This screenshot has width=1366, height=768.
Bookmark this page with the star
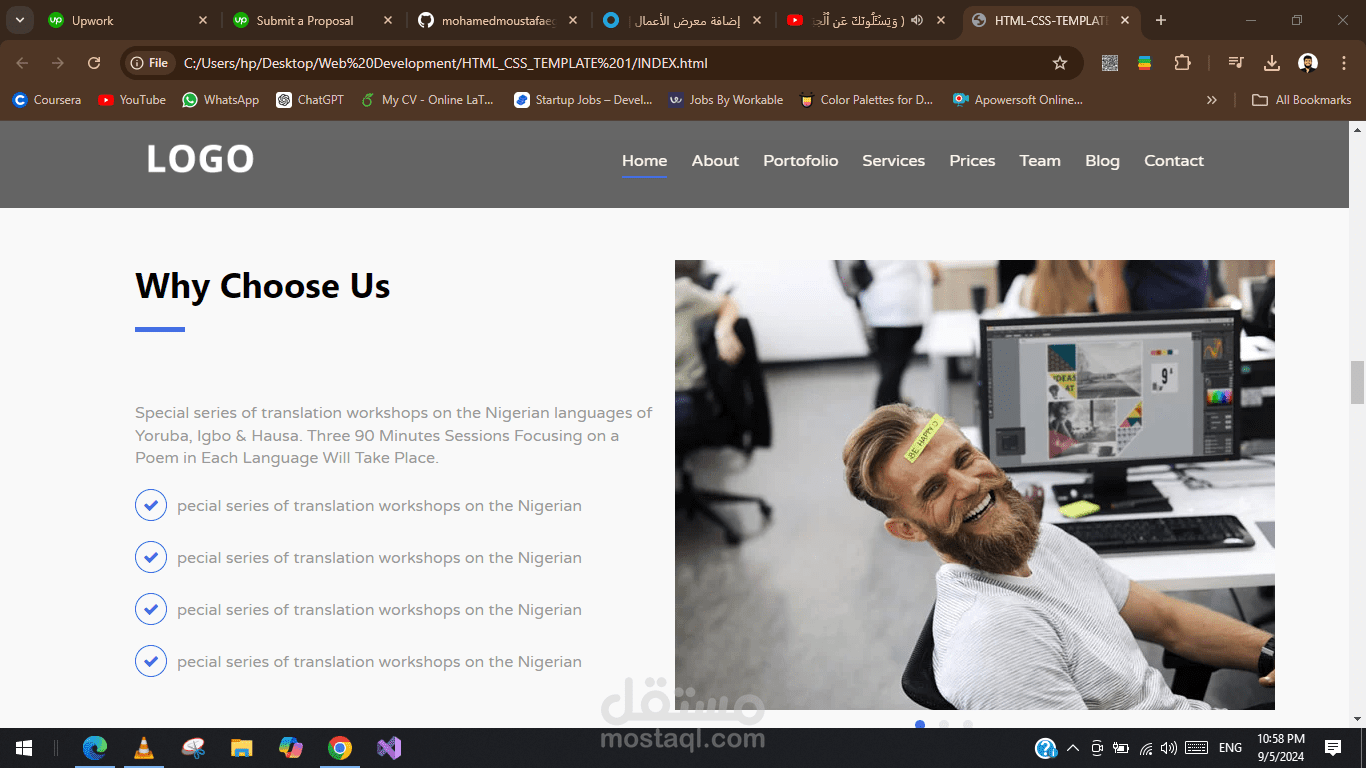(1060, 63)
